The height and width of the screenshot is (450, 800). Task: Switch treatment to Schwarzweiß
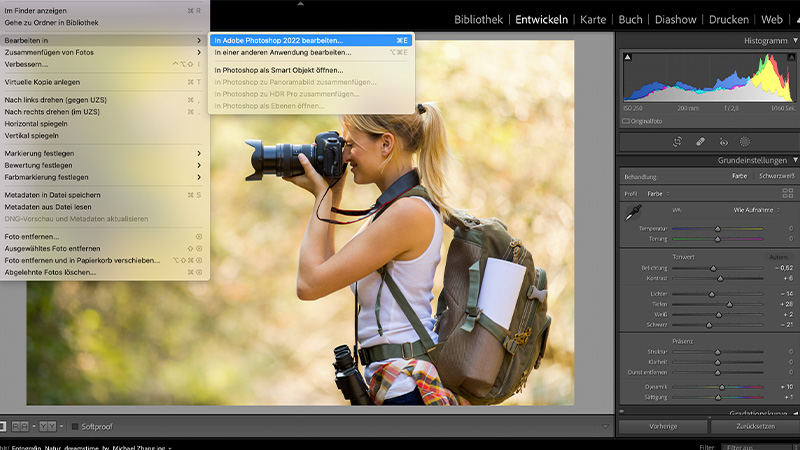776,176
